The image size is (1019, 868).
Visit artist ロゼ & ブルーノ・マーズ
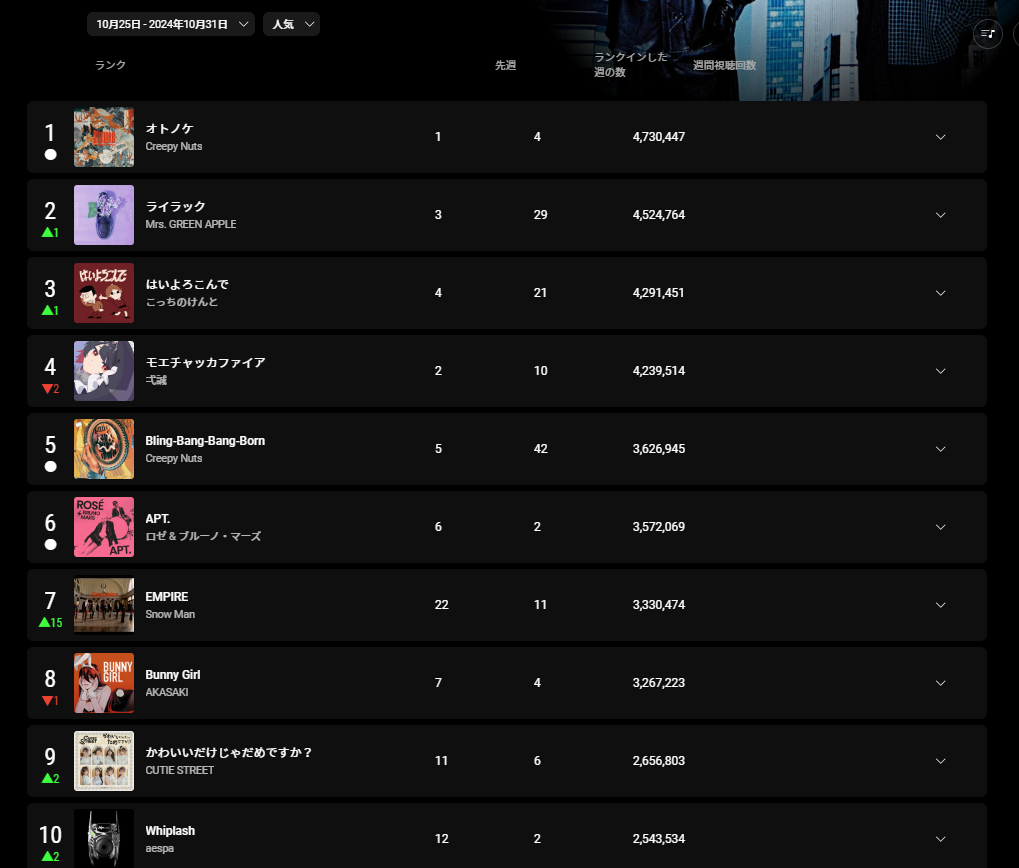[203, 536]
